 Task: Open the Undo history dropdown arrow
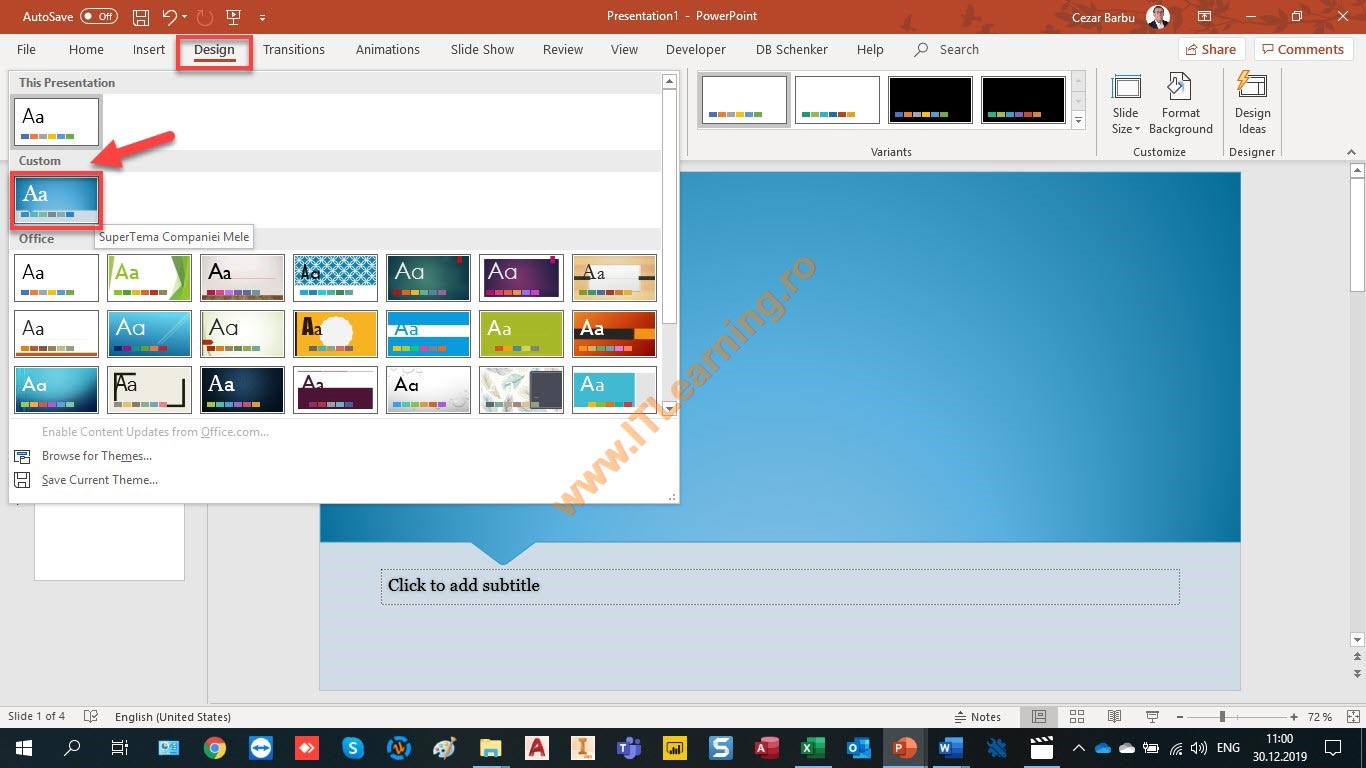(x=185, y=16)
